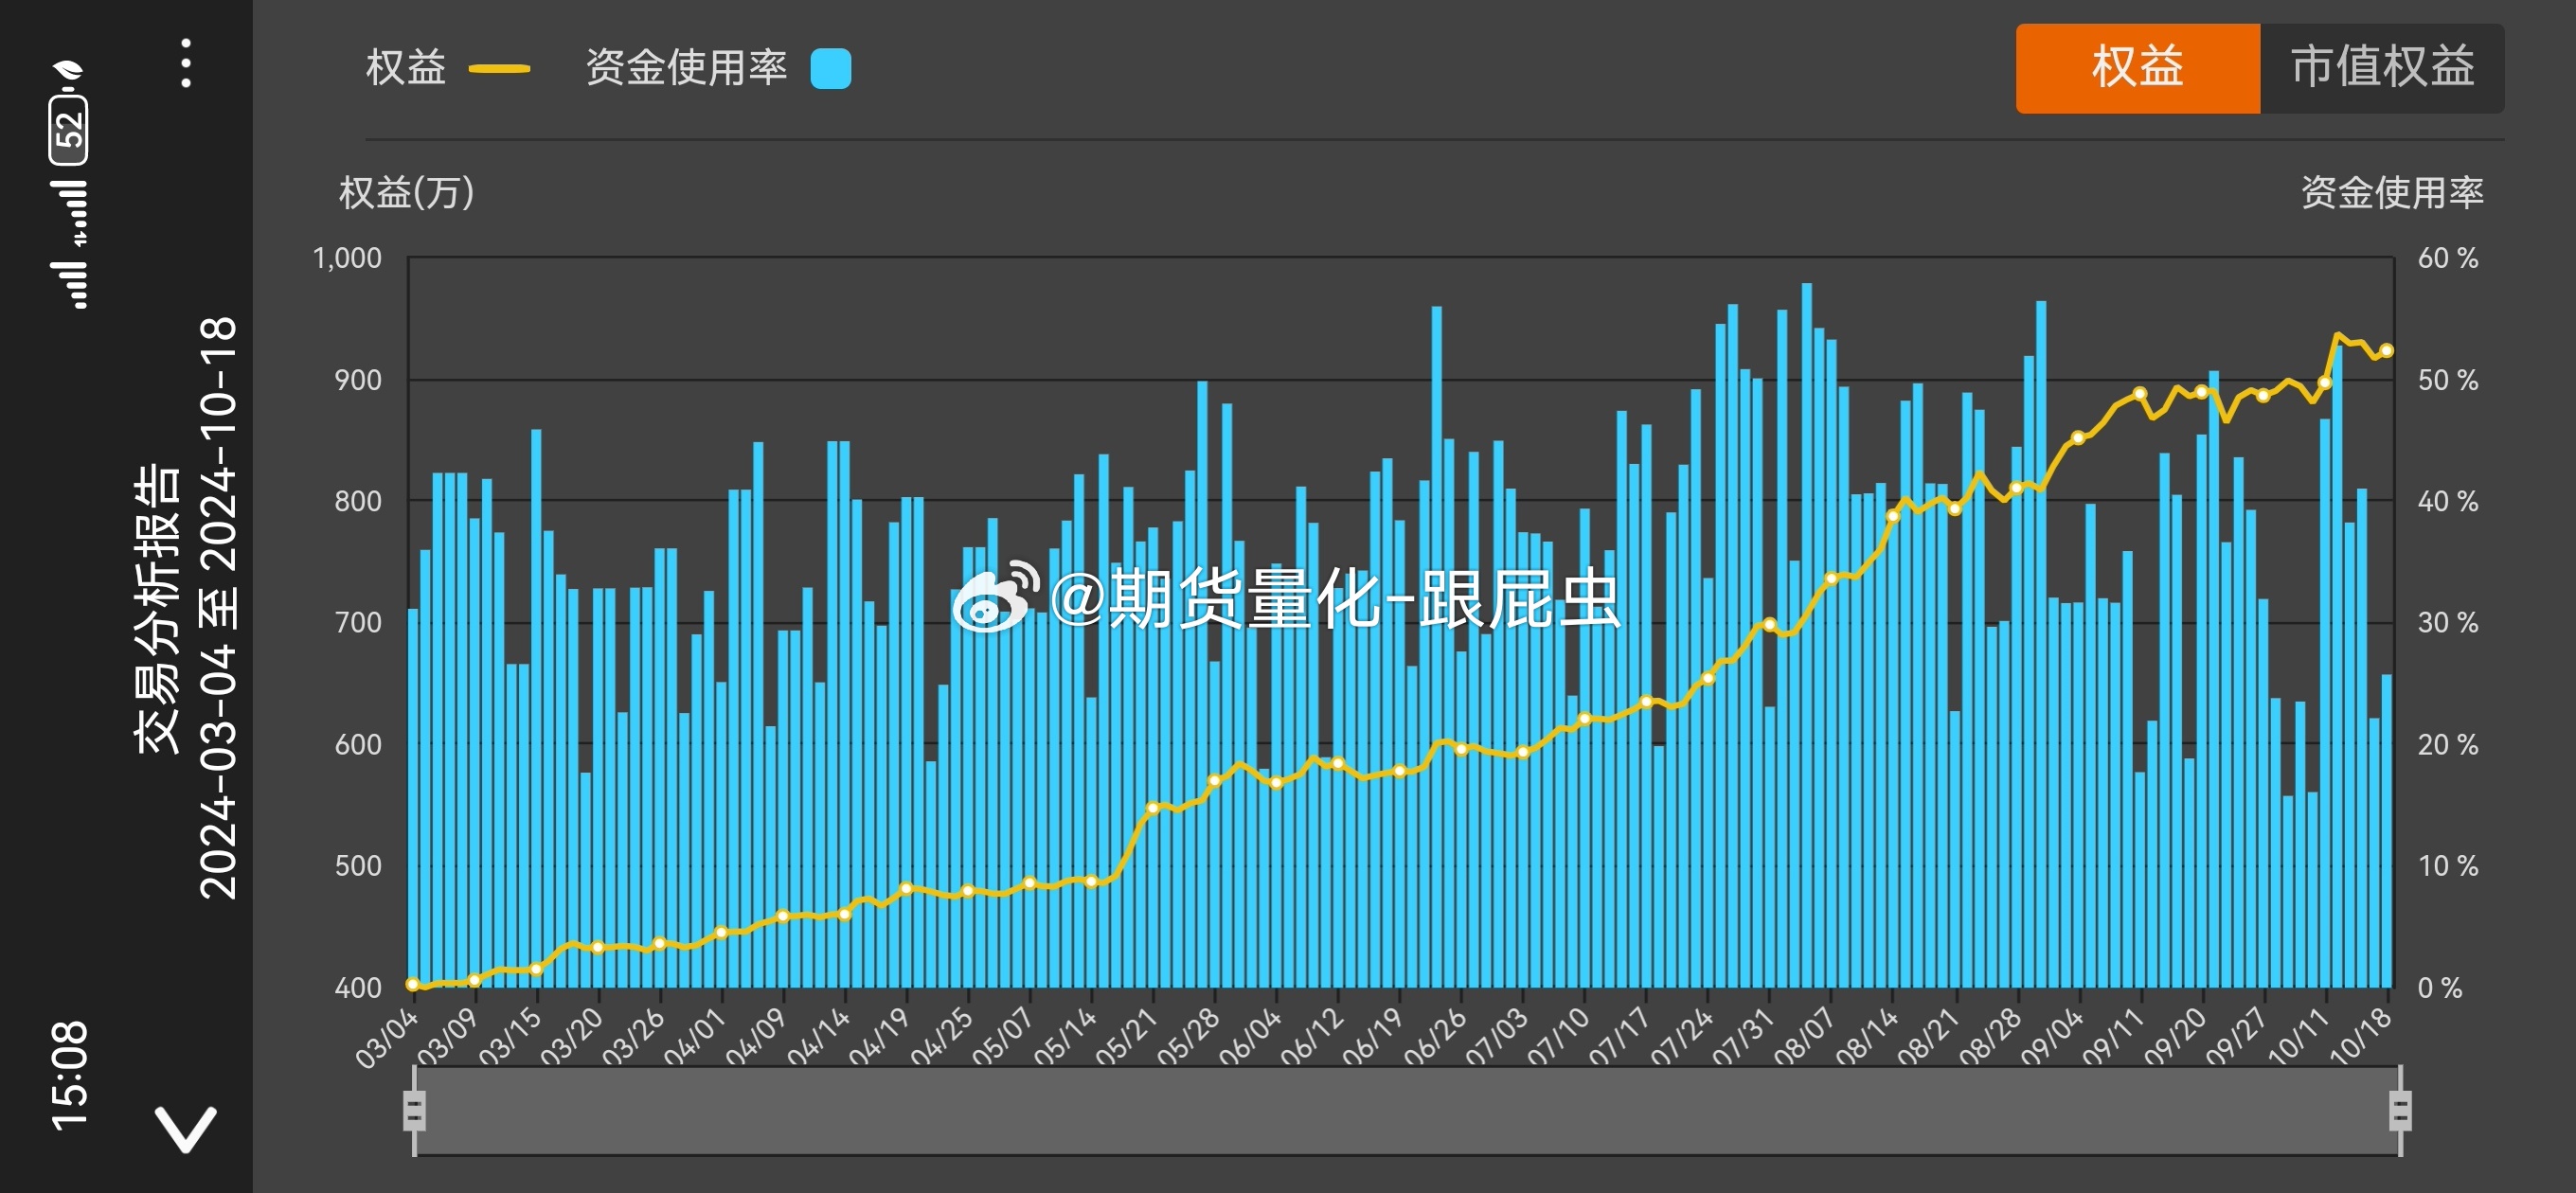This screenshot has width=2576, height=1193.
Task: Tap the 交易分析报告 title text
Action: [158, 608]
